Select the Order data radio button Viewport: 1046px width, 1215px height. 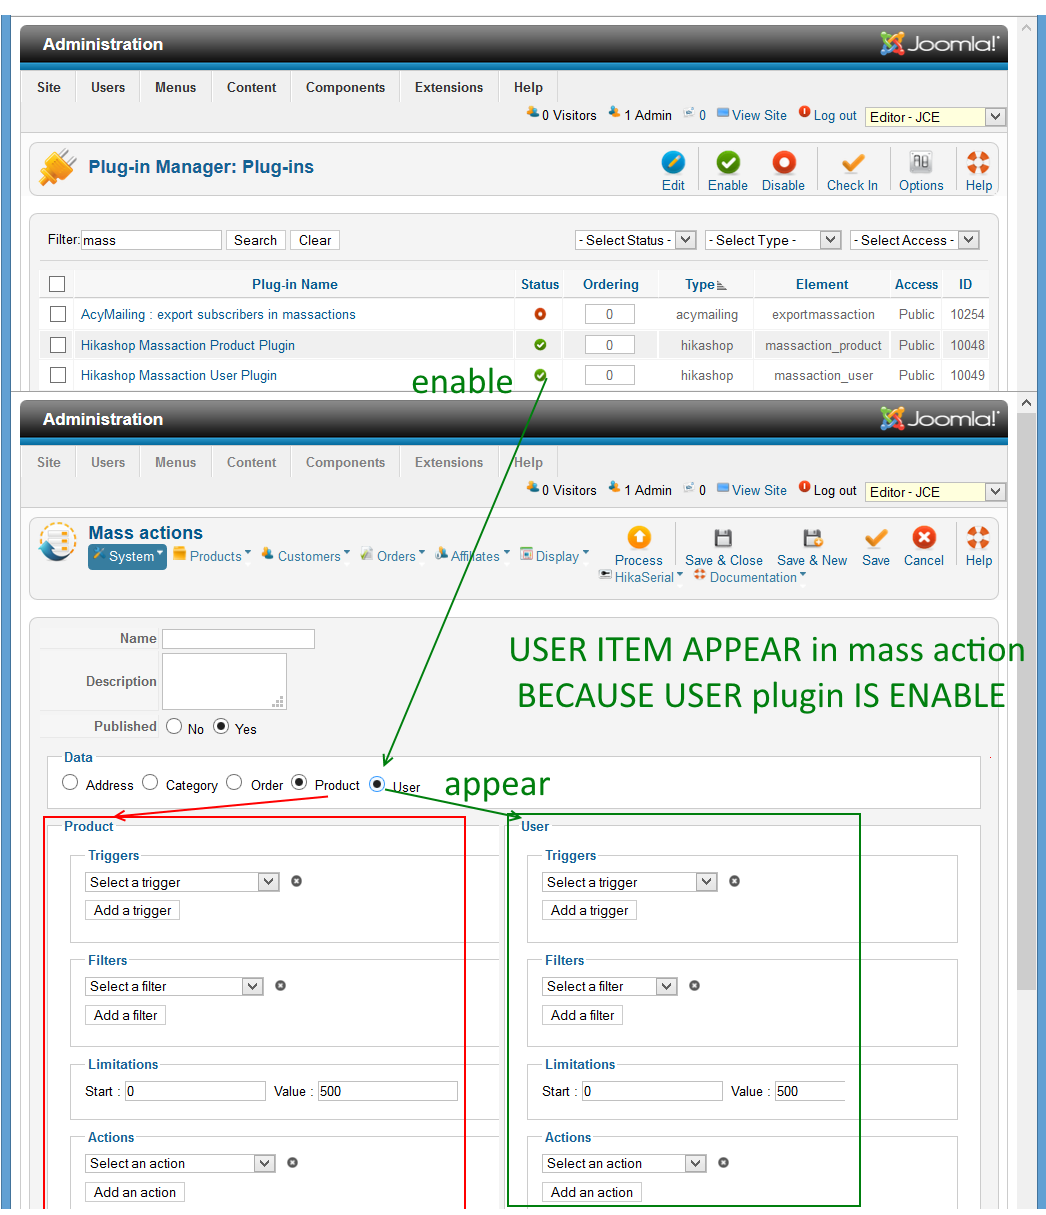tap(234, 782)
